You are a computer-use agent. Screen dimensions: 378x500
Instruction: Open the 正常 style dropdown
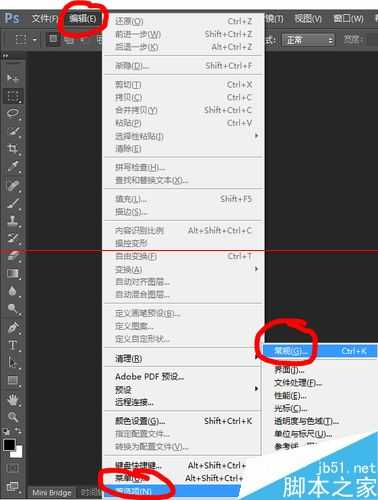(308, 40)
